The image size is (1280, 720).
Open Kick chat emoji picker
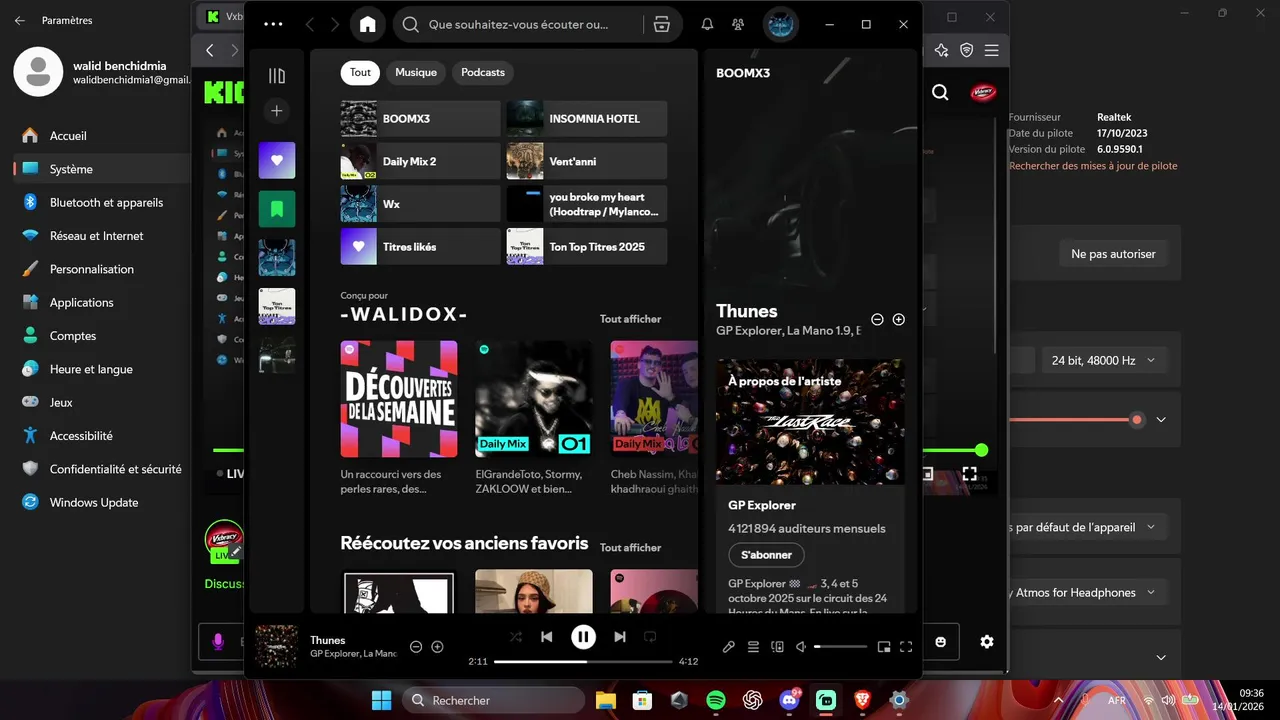tap(940, 642)
